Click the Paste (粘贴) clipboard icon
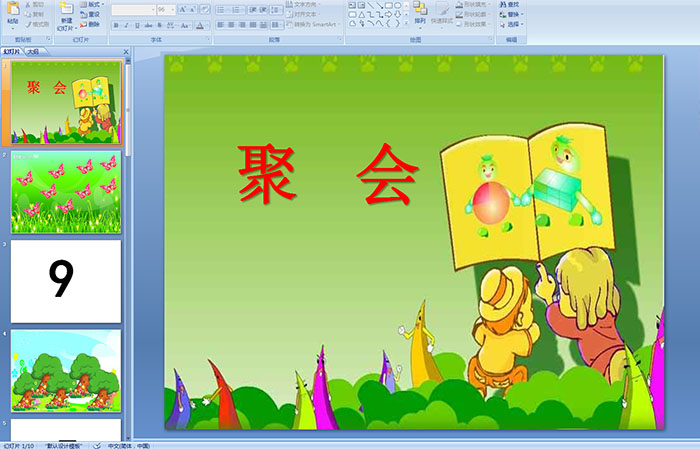 [x=13, y=8]
